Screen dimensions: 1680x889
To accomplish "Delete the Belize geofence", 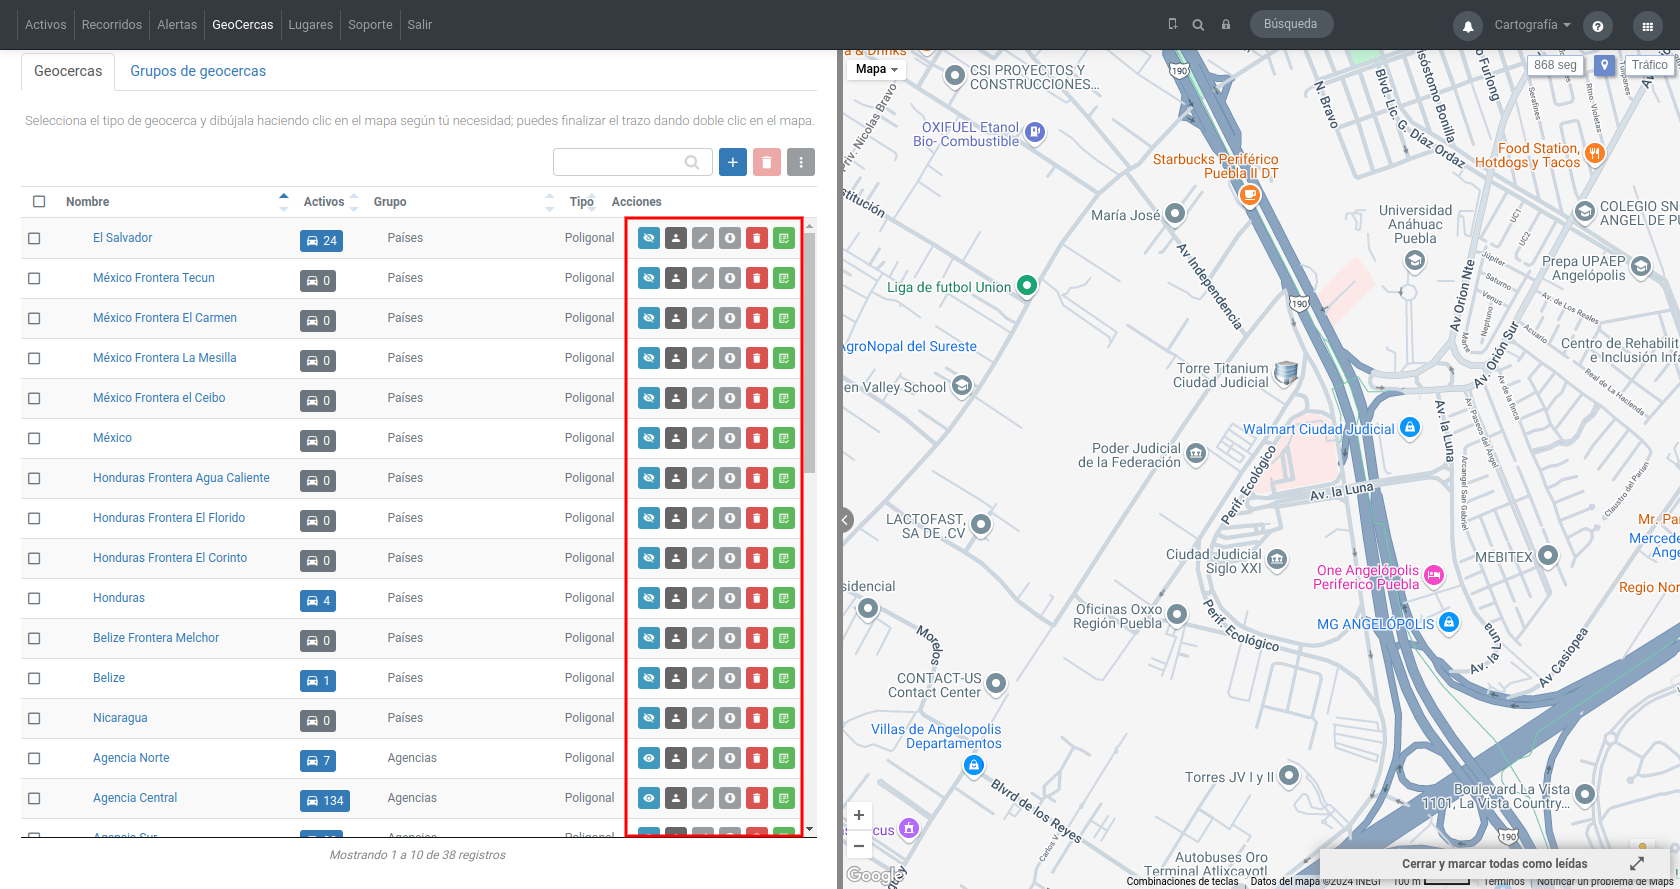I will tap(757, 678).
